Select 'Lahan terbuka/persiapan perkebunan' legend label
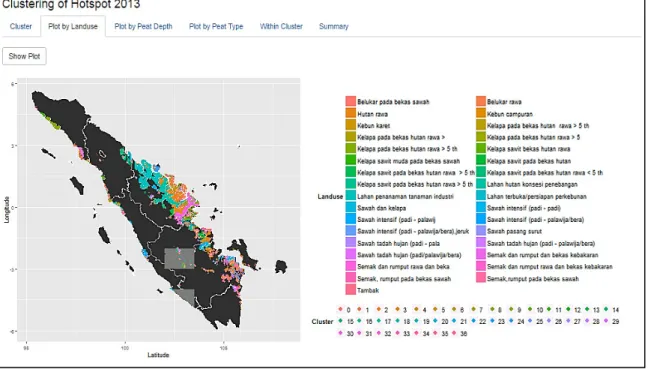The width and height of the screenshot is (648, 369). click(x=536, y=196)
